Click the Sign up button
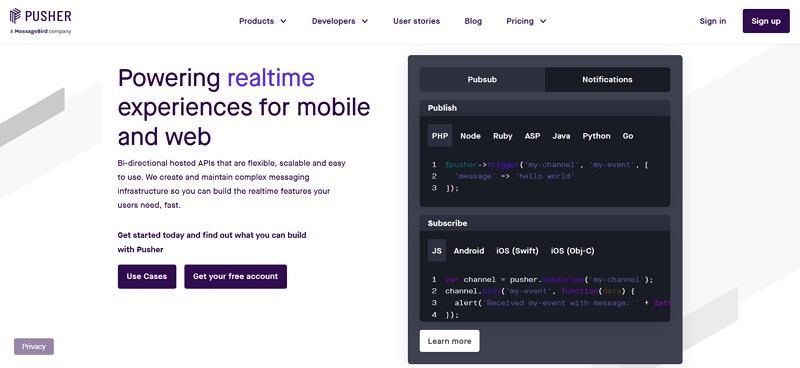Screen dimensions: 800x368 point(766,21)
